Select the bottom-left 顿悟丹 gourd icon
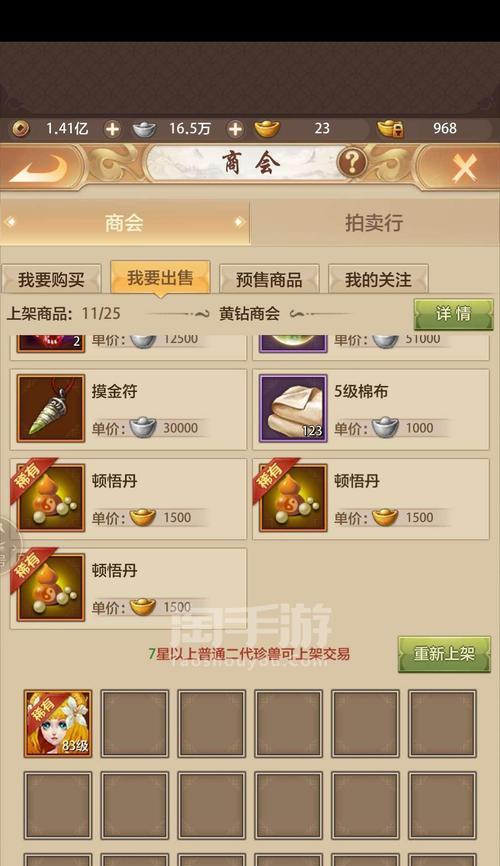Image resolution: width=500 pixels, height=866 pixels. click(51, 588)
